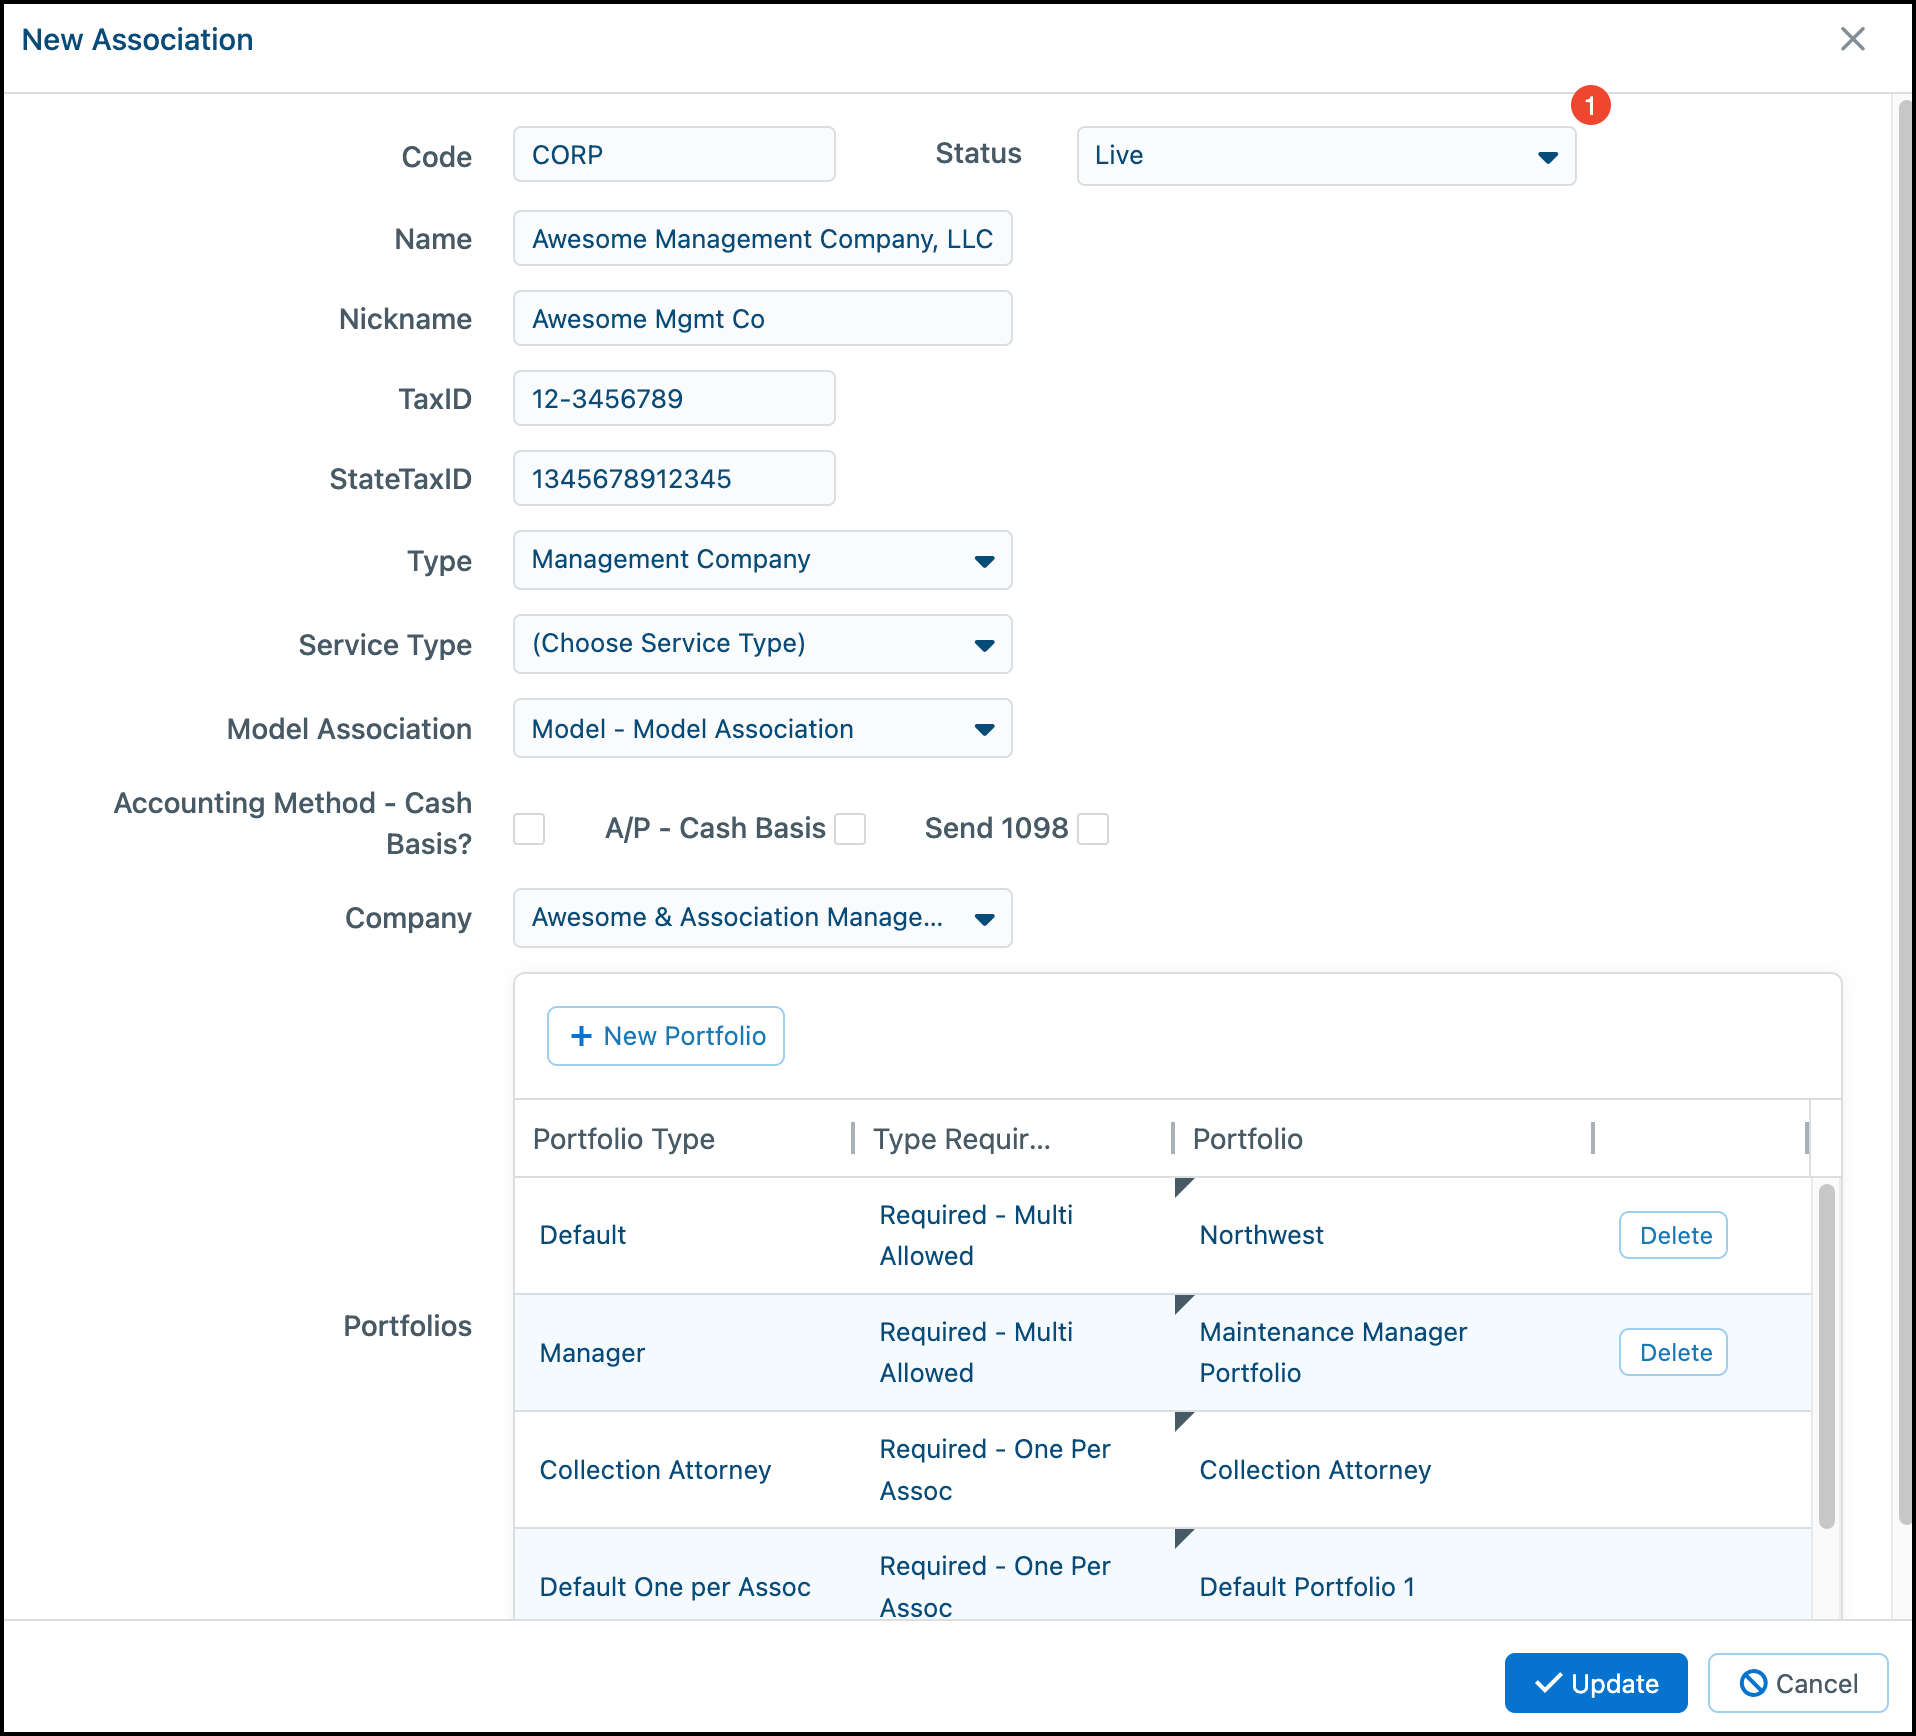Viewport: 1916px width, 1736px height.
Task: Expand the Company dropdown
Action: [762, 918]
